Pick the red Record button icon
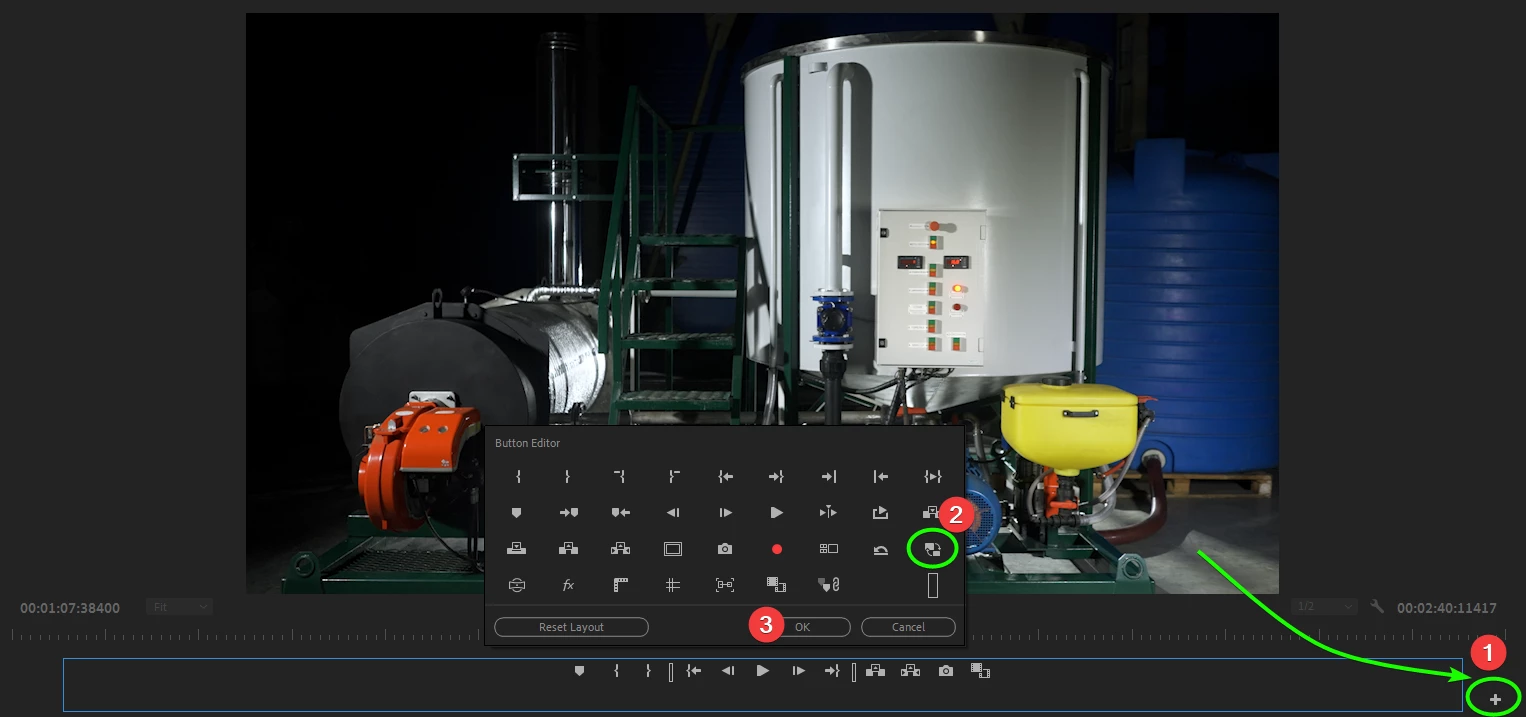1526x717 pixels. pos(776,549)
